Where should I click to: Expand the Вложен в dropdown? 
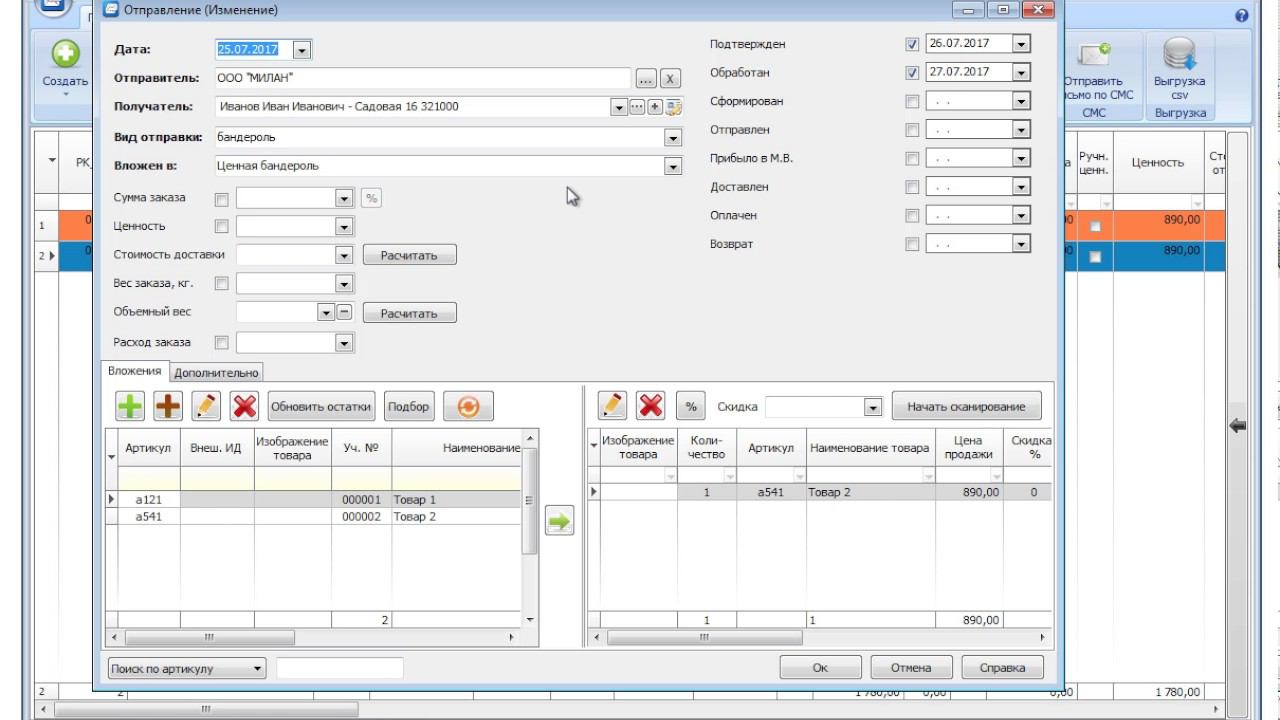click(x=673, y=167)
